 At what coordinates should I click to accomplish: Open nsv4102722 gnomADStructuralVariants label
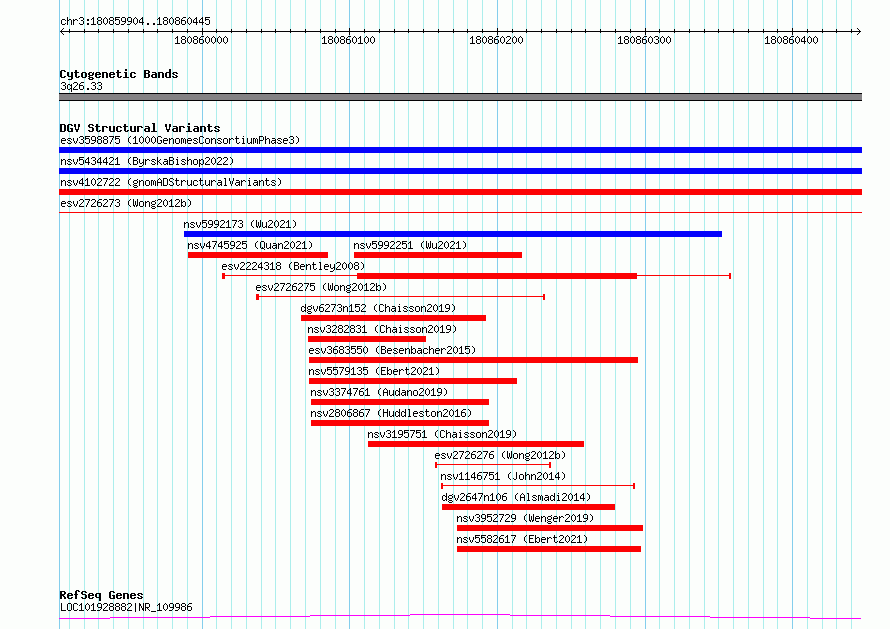click(x=171, y=182)
